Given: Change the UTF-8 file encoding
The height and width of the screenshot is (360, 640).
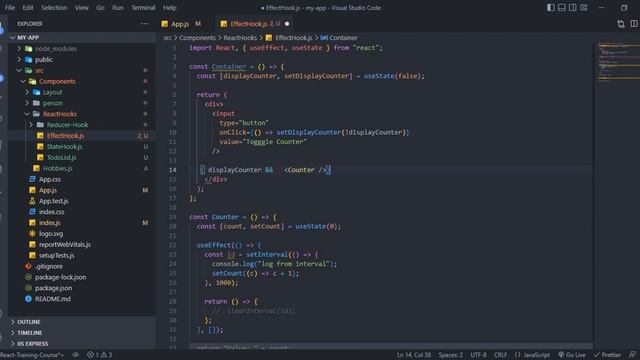Looking at the screenshot, I should 478,355.
